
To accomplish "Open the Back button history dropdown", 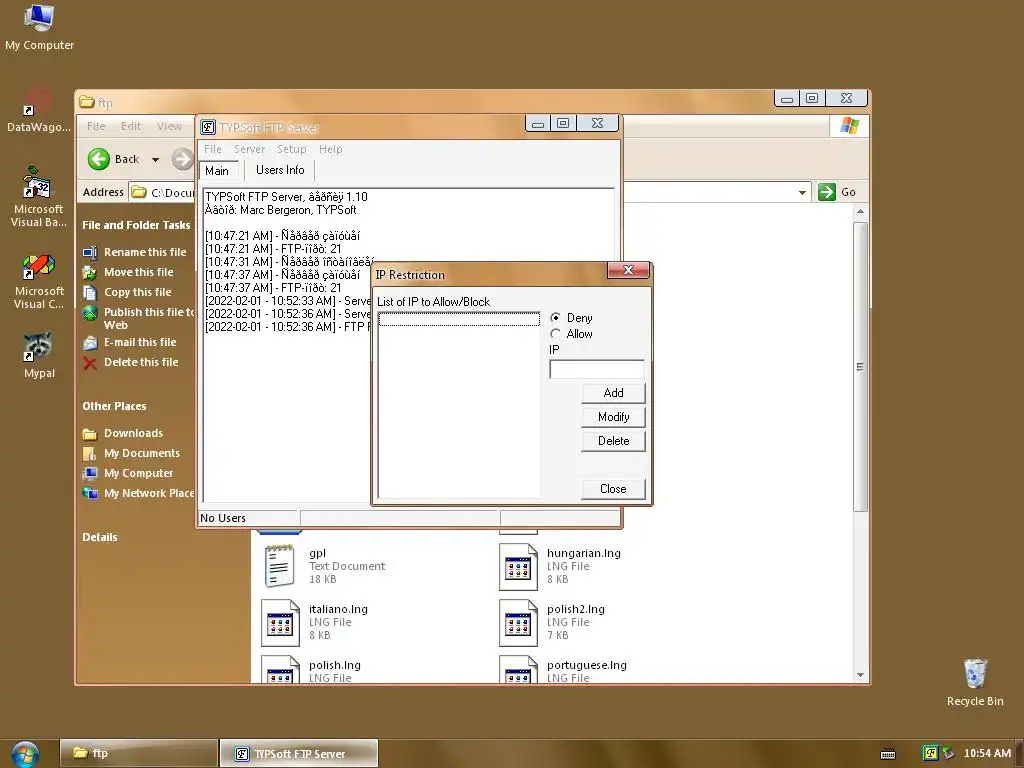I will pos(155,159).
